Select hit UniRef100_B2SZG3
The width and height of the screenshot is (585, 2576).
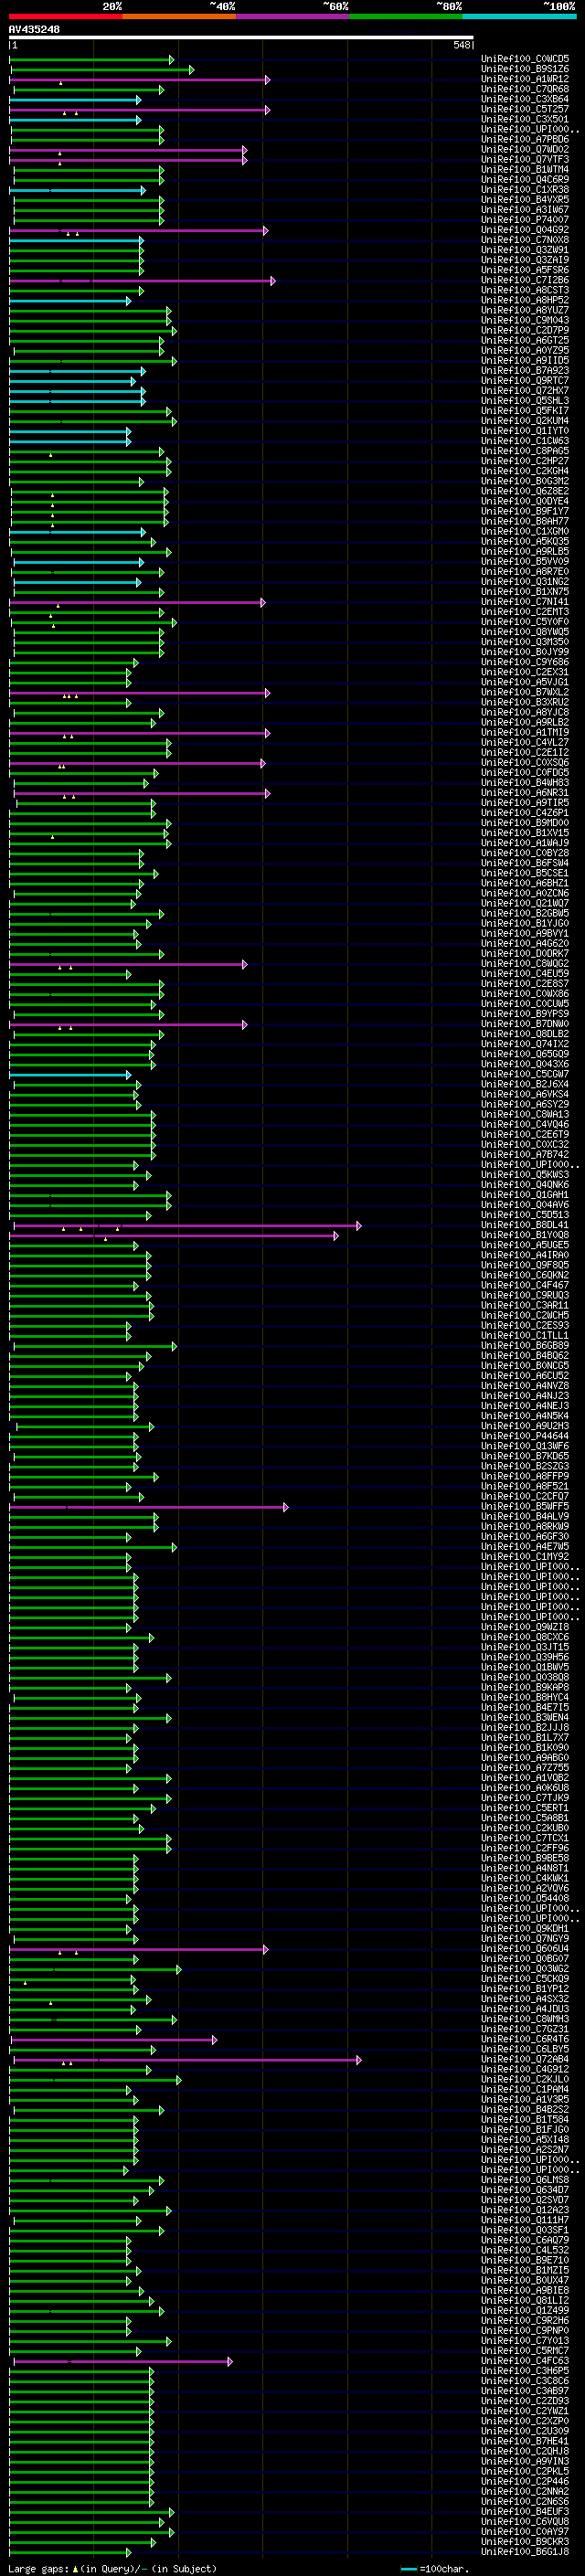(525, 1466)
